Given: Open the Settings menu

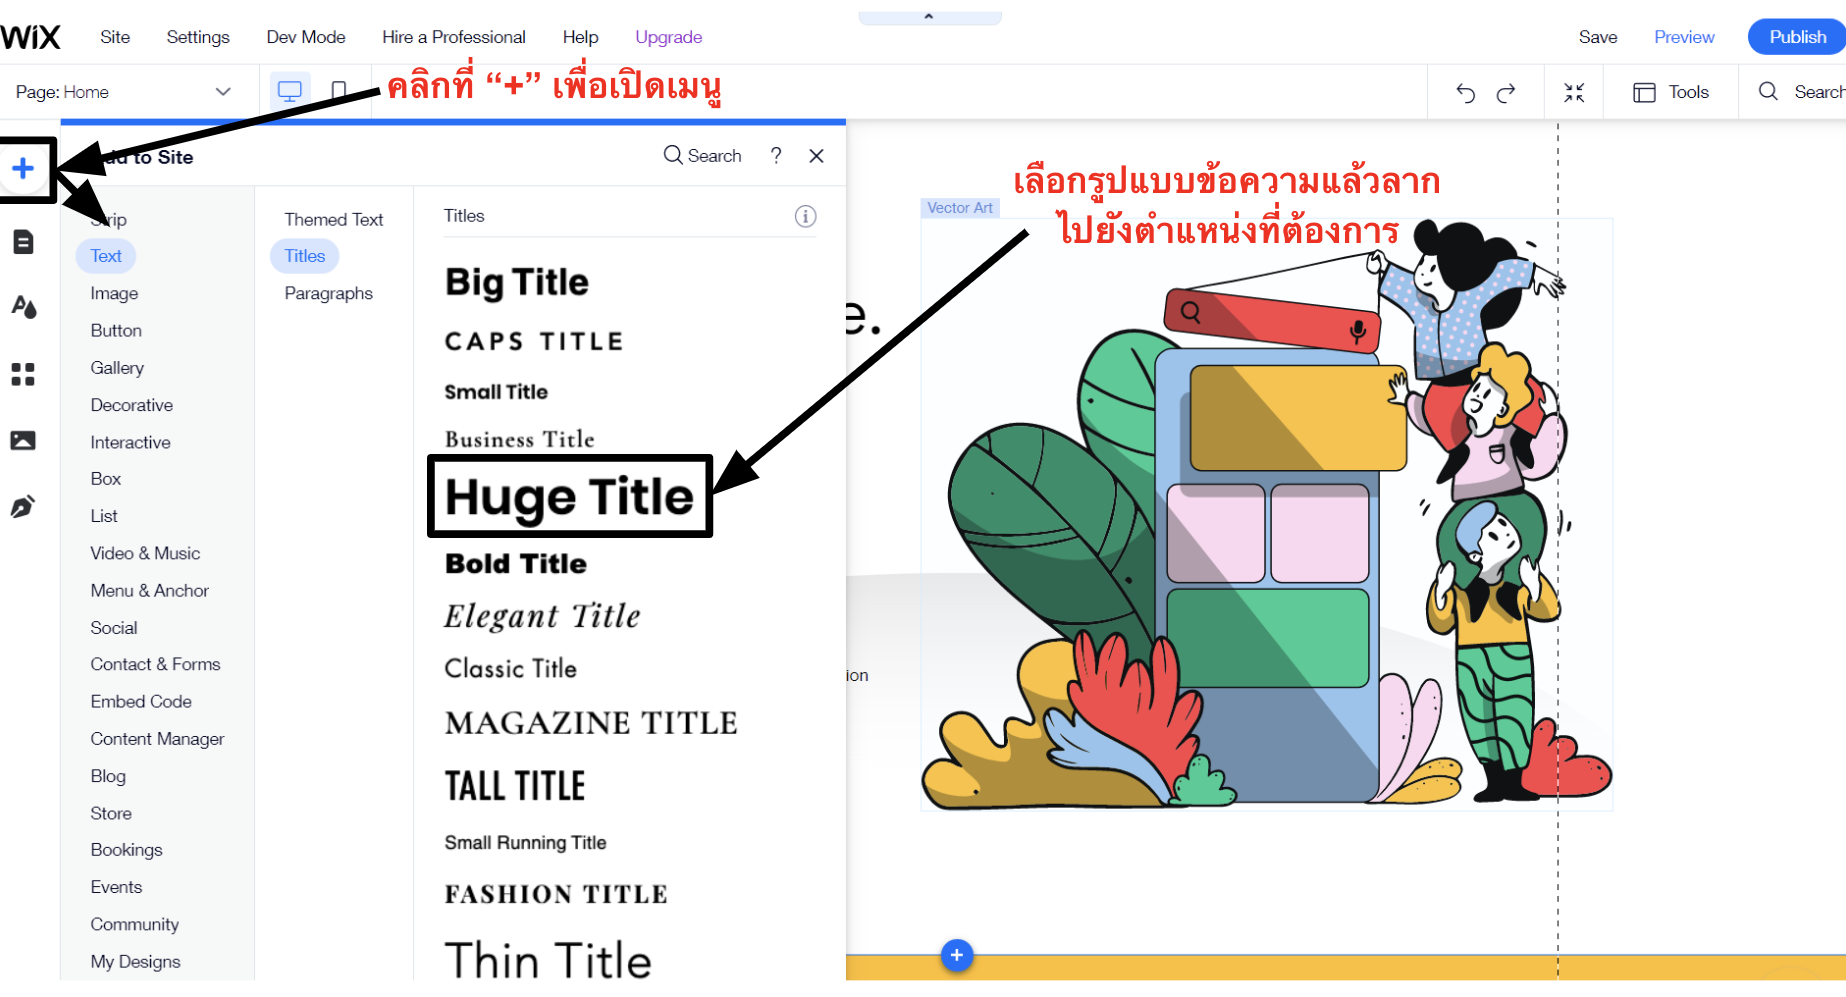Looking at the screenshot, I should [x=198, y=37].
